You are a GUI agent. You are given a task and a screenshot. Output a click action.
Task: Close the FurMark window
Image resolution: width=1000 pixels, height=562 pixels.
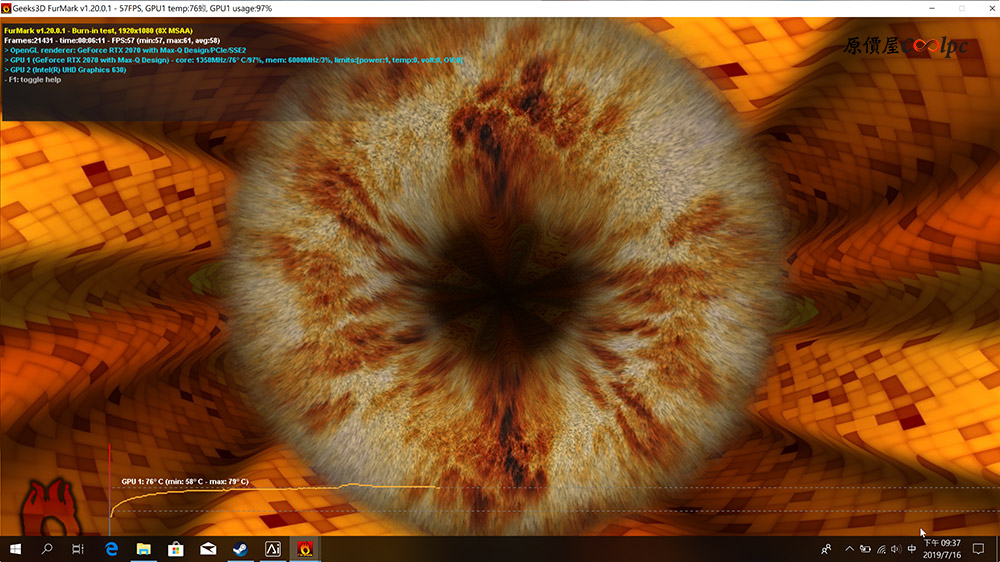coord(992,8)
